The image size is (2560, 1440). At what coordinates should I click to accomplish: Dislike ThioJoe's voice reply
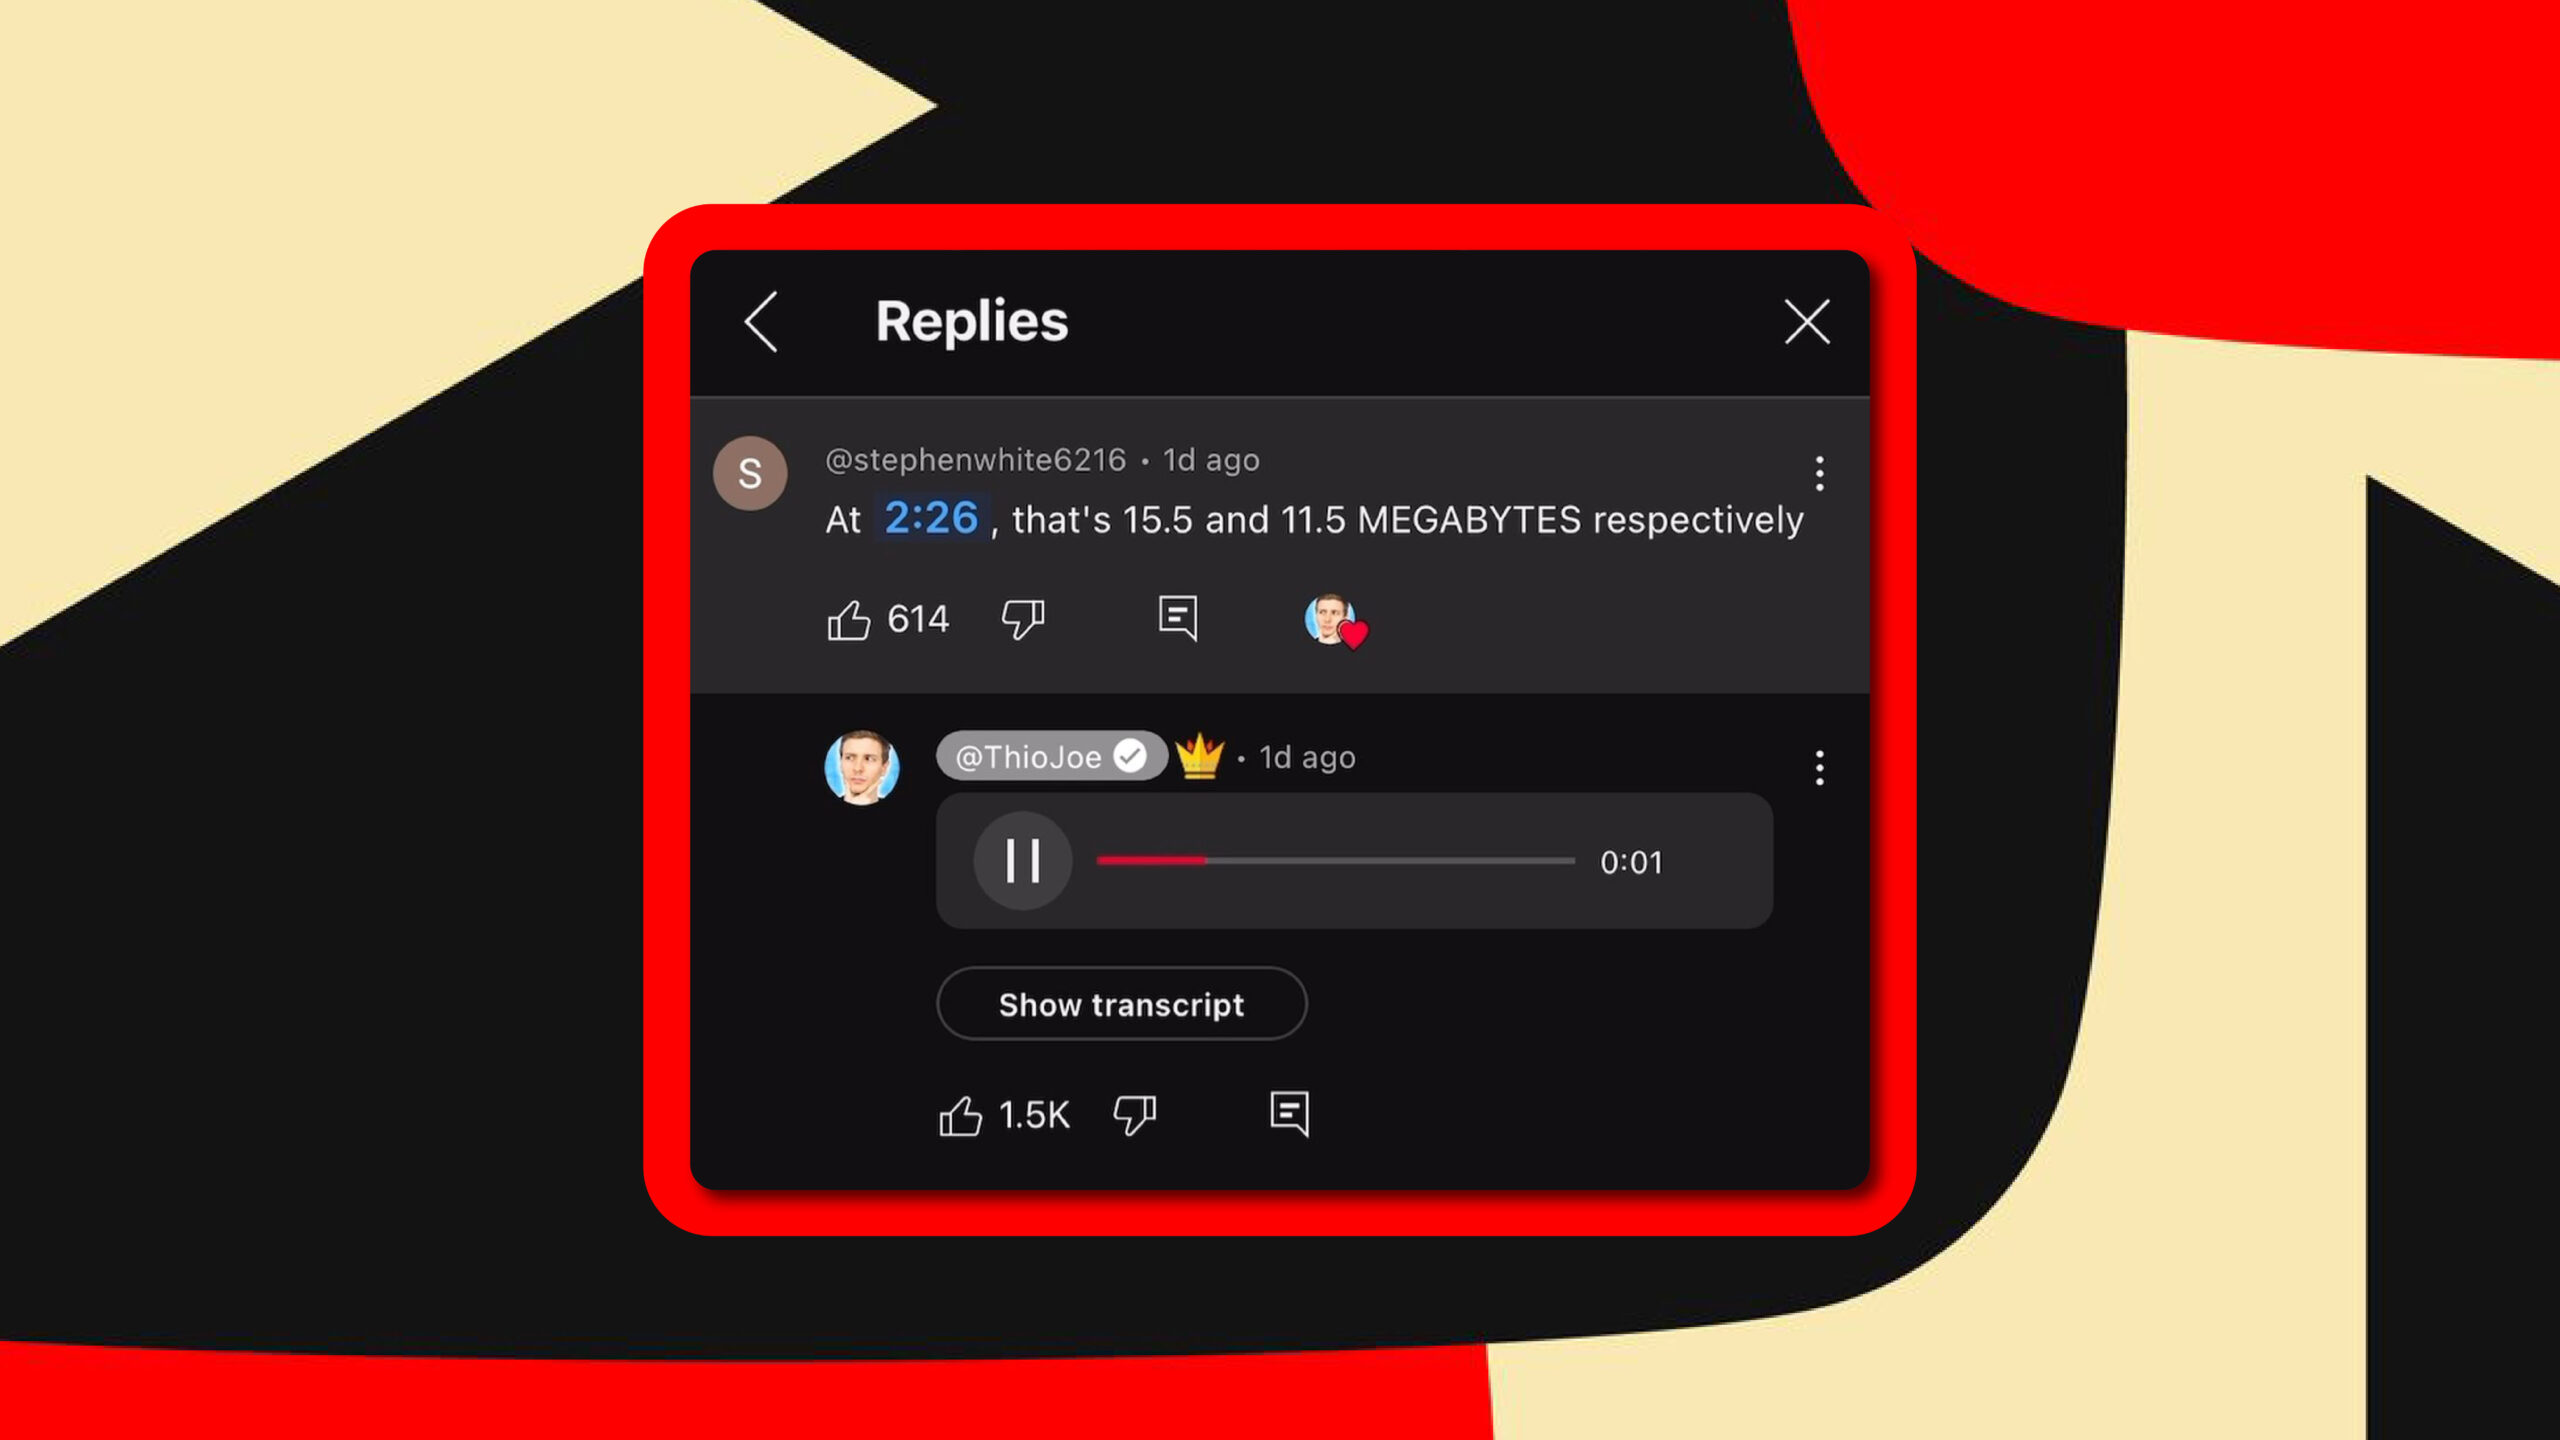[1135, 1116]
